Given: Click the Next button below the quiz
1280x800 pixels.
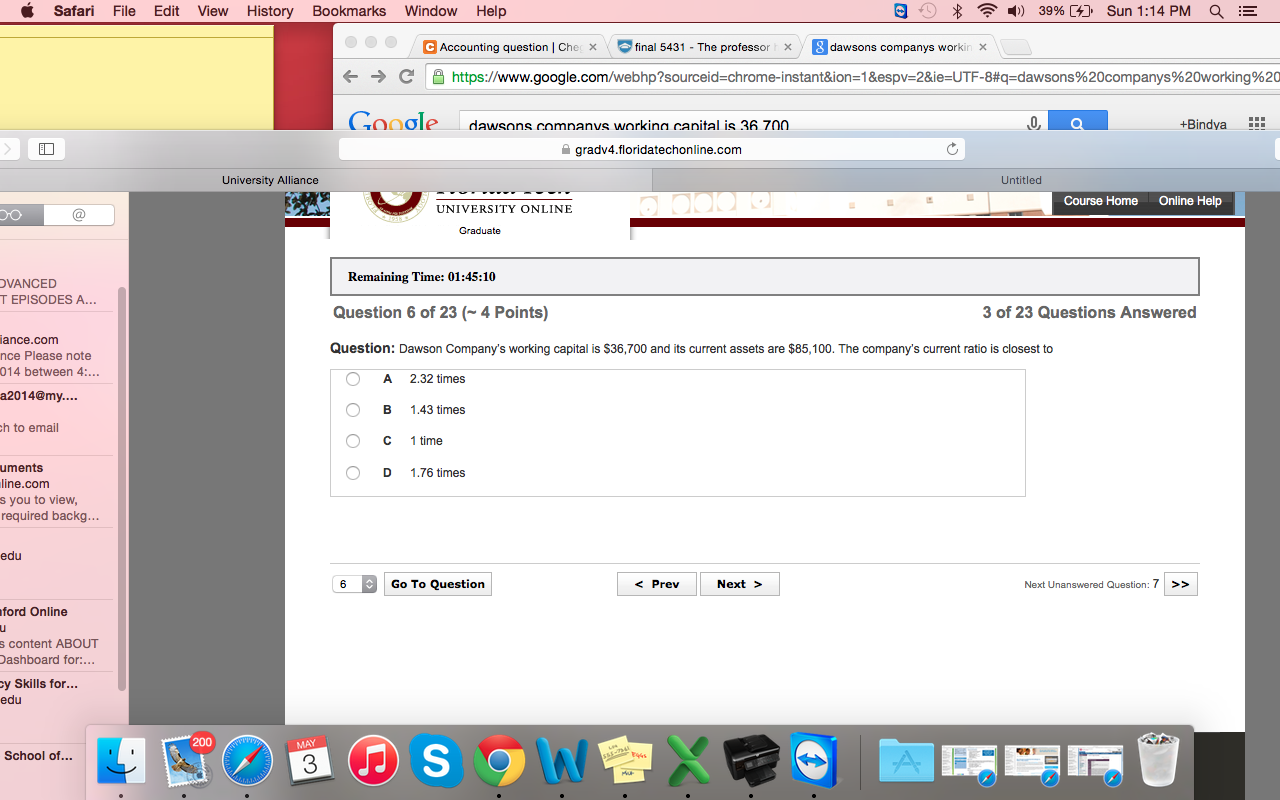Looking at the screenshot, I should [739, 583].
